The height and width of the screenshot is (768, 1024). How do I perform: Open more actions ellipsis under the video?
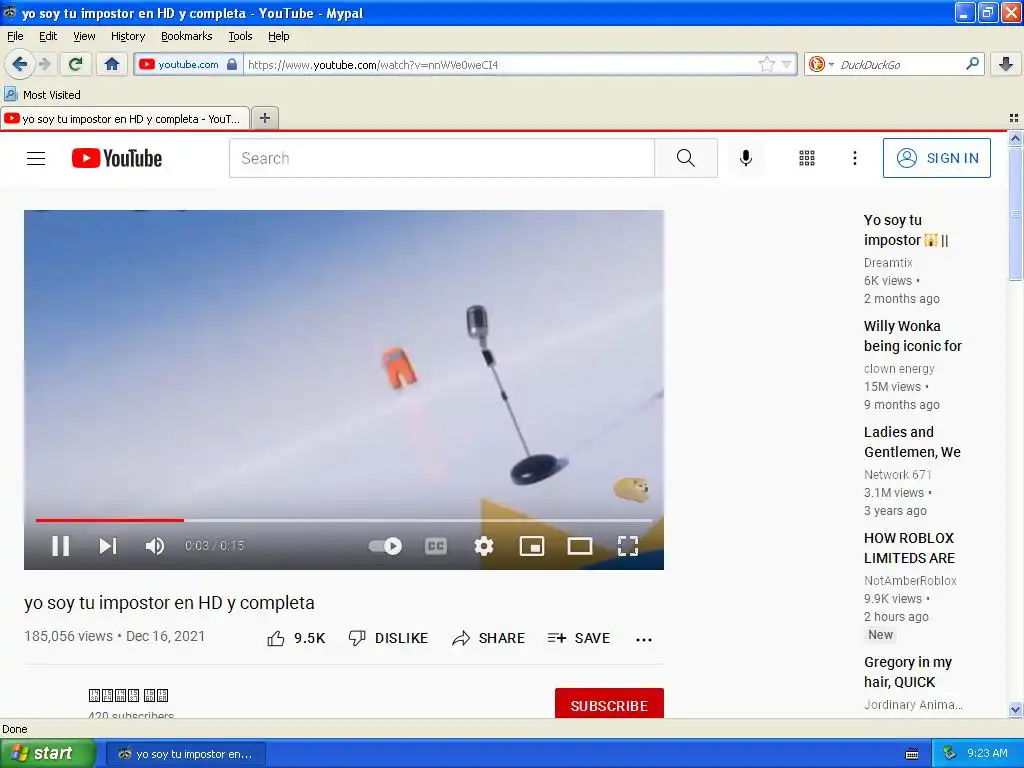pyautogui.click(x=644, y=639)
